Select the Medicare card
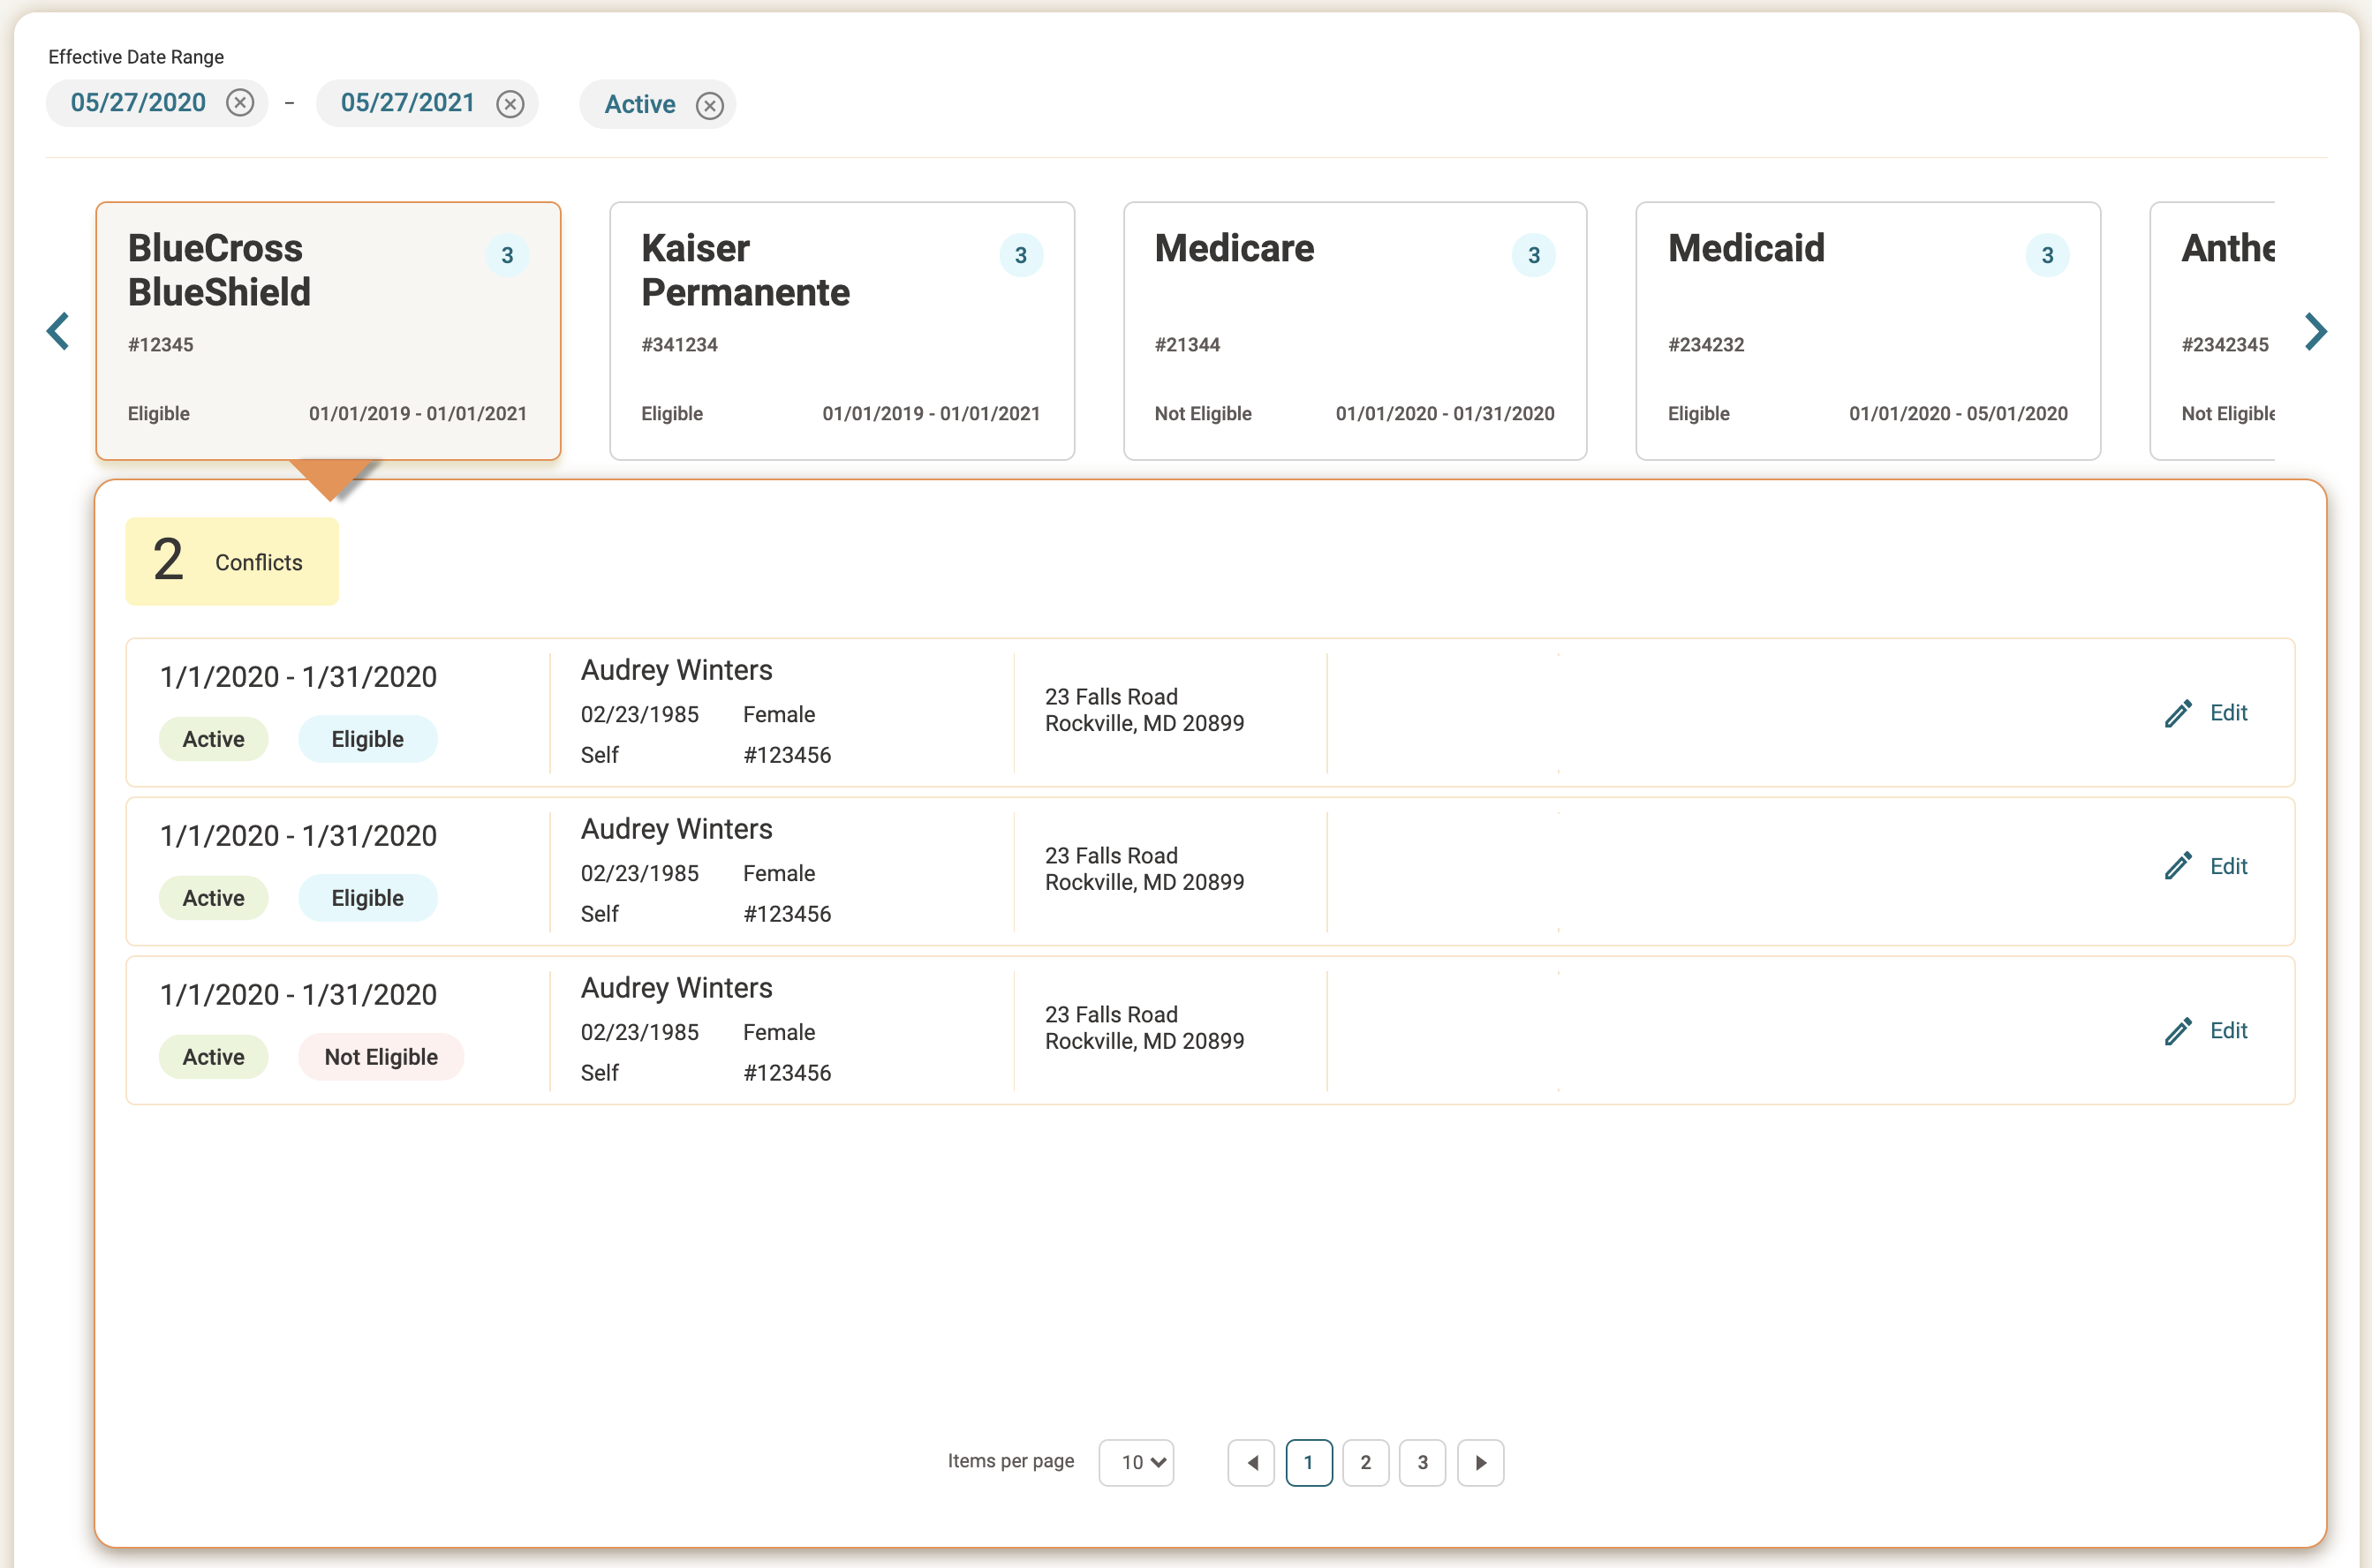The height and width of the screenshot is (1568, 2372). (1355, 331)
